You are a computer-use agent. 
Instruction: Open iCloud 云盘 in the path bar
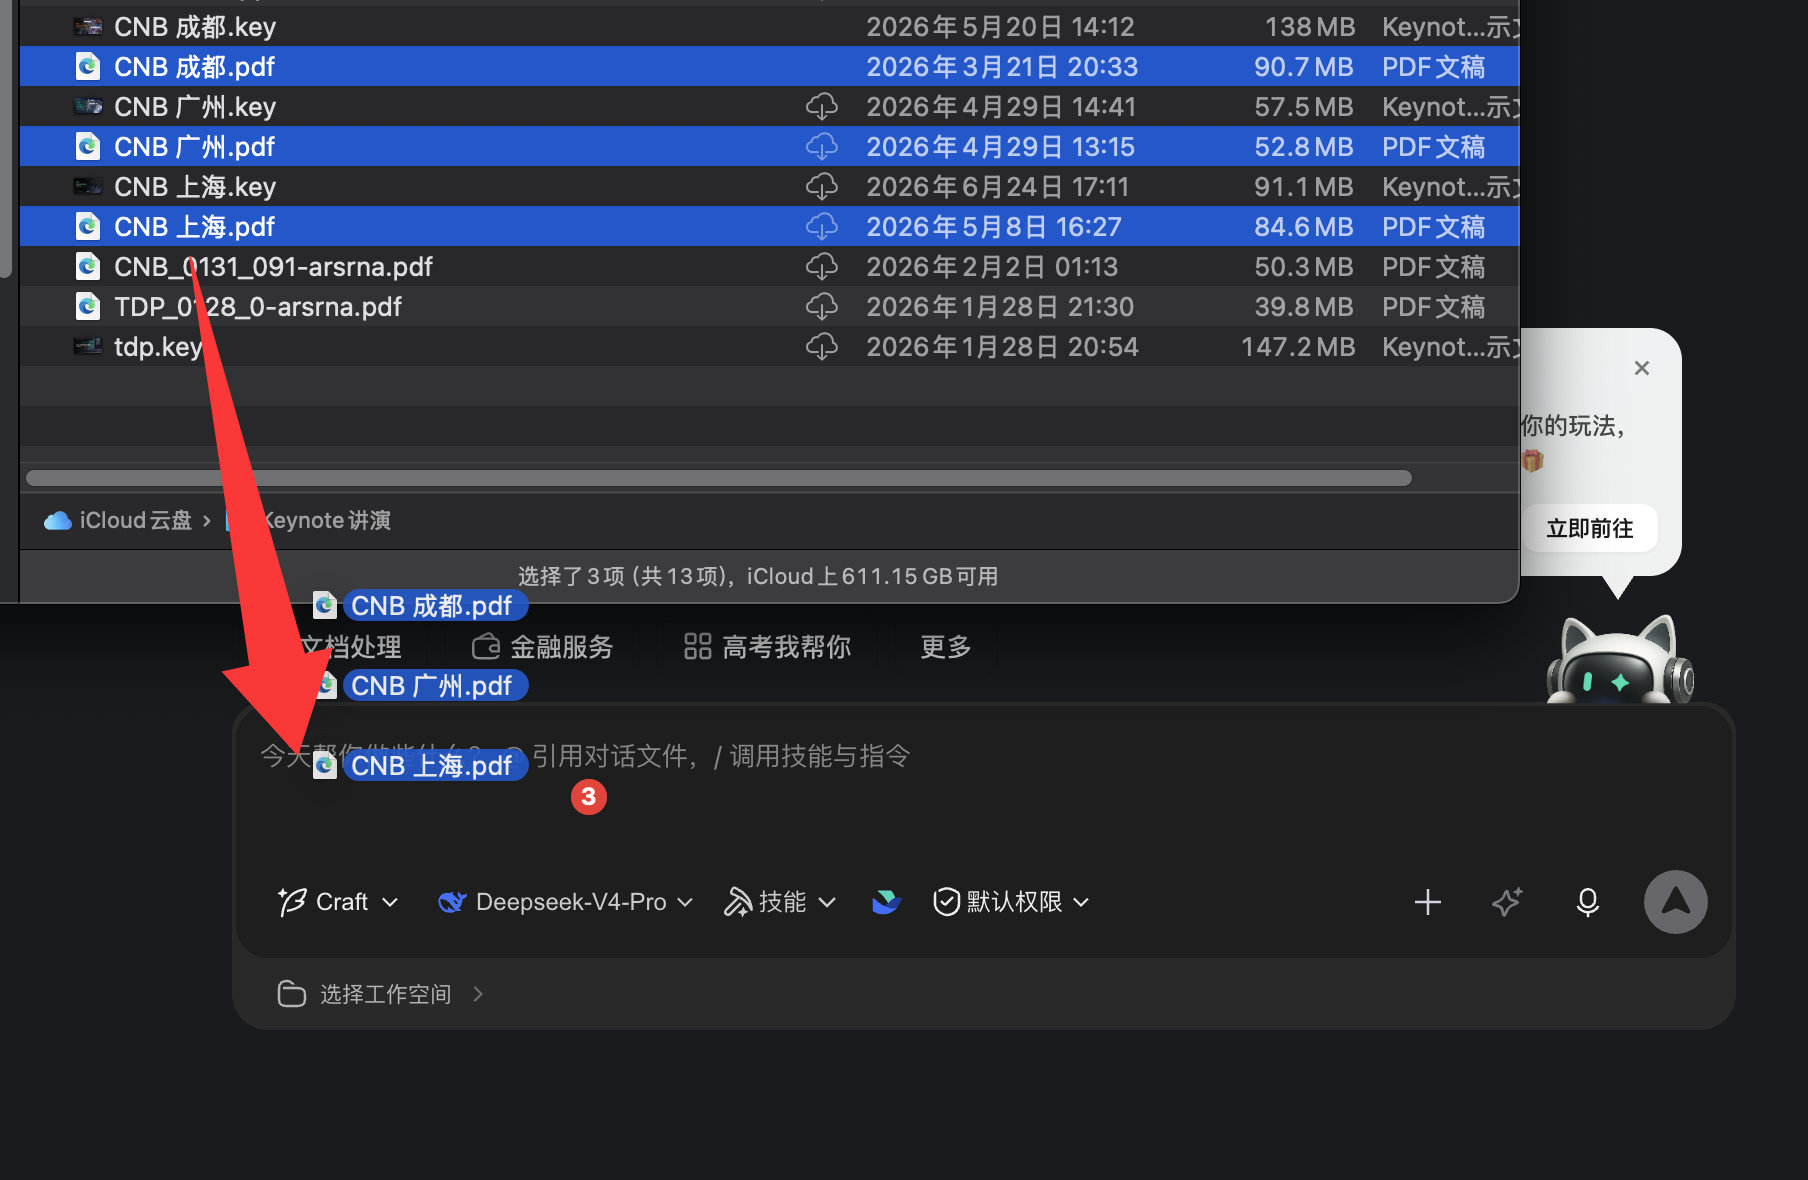coord(118,520)
